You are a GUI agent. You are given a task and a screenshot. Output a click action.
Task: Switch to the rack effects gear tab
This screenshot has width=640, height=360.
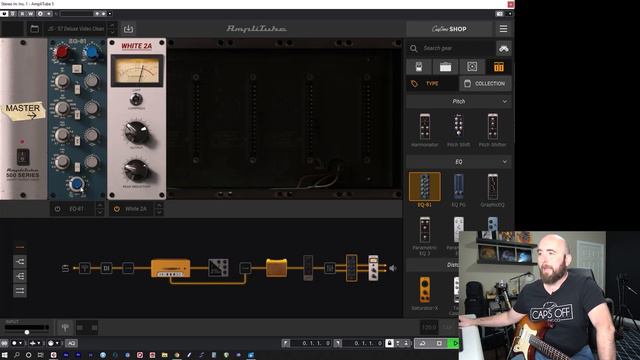coord(499,67)
